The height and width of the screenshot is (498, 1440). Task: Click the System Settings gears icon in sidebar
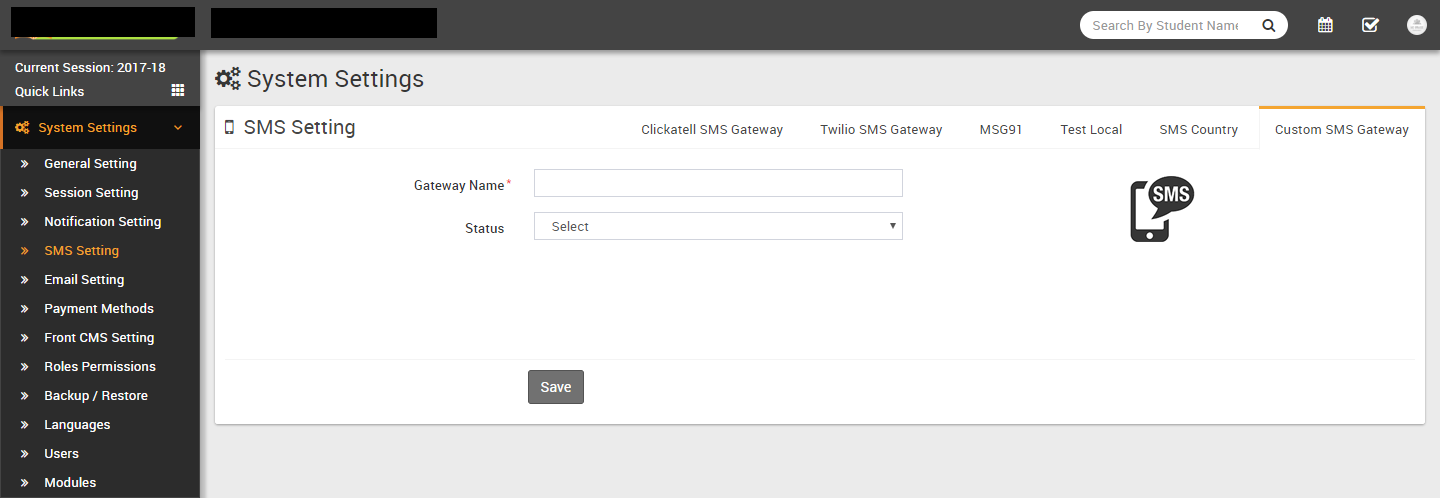pos(22,128)
